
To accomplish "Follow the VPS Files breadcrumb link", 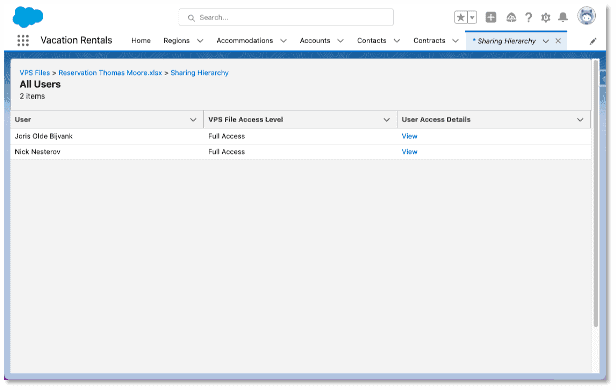I will pos(35,73).
